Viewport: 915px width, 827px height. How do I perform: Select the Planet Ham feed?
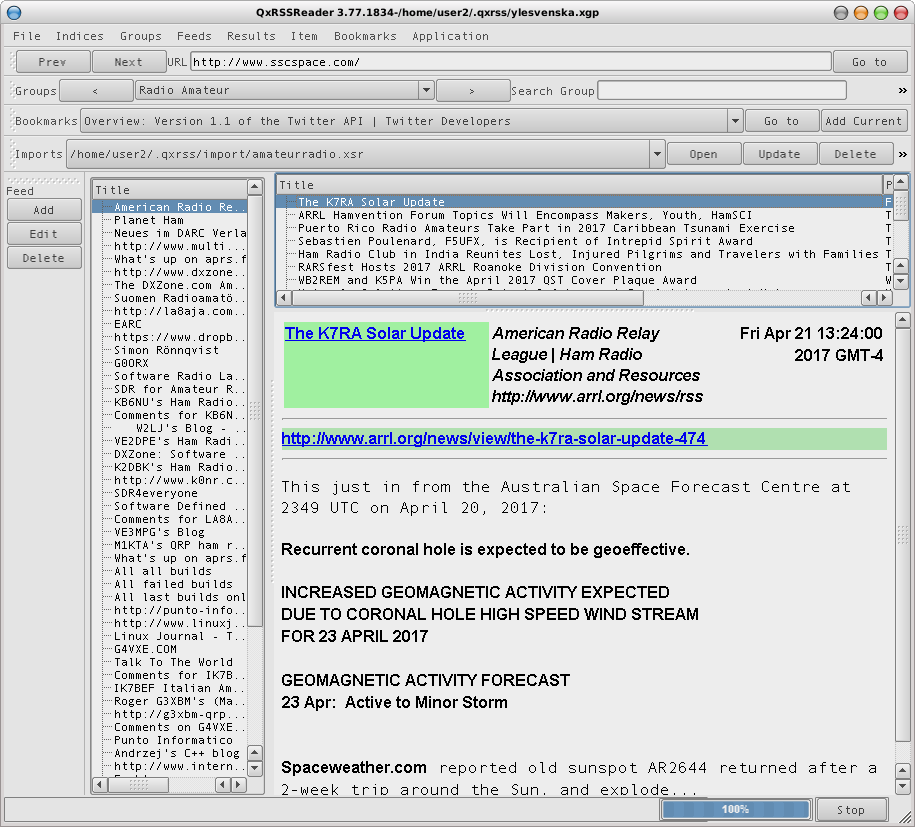[x=148, y=220]
